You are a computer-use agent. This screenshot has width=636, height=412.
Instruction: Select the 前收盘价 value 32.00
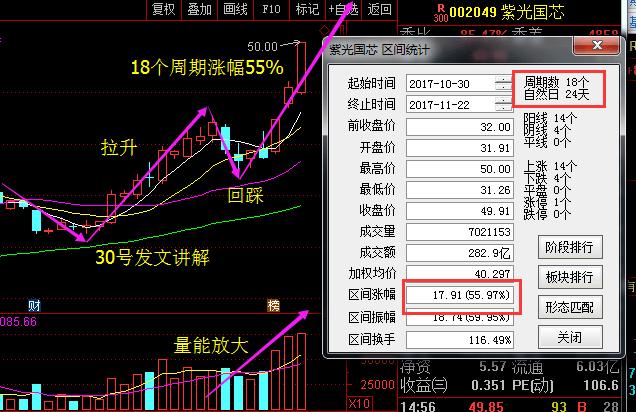coord(460,127)
